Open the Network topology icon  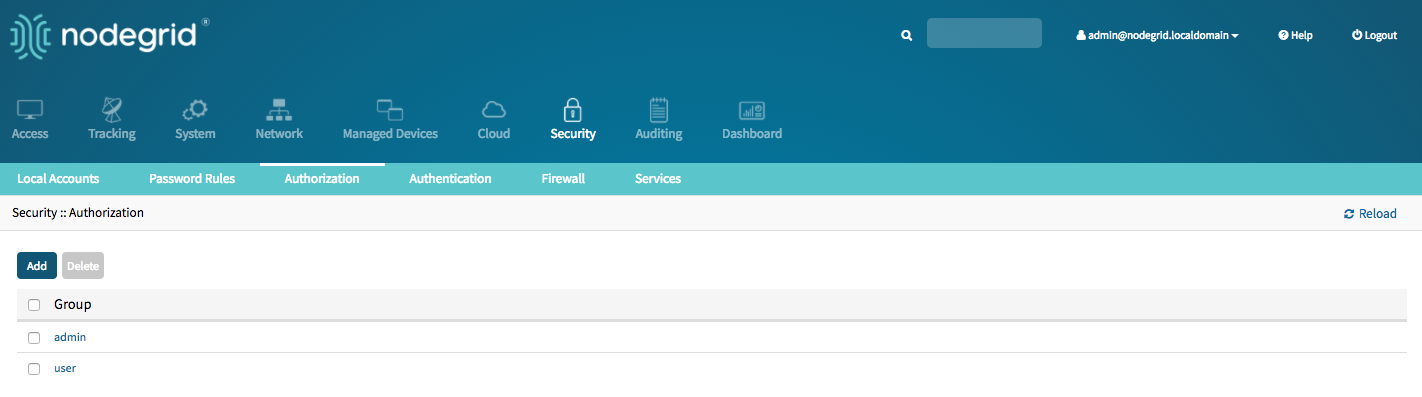279,109
